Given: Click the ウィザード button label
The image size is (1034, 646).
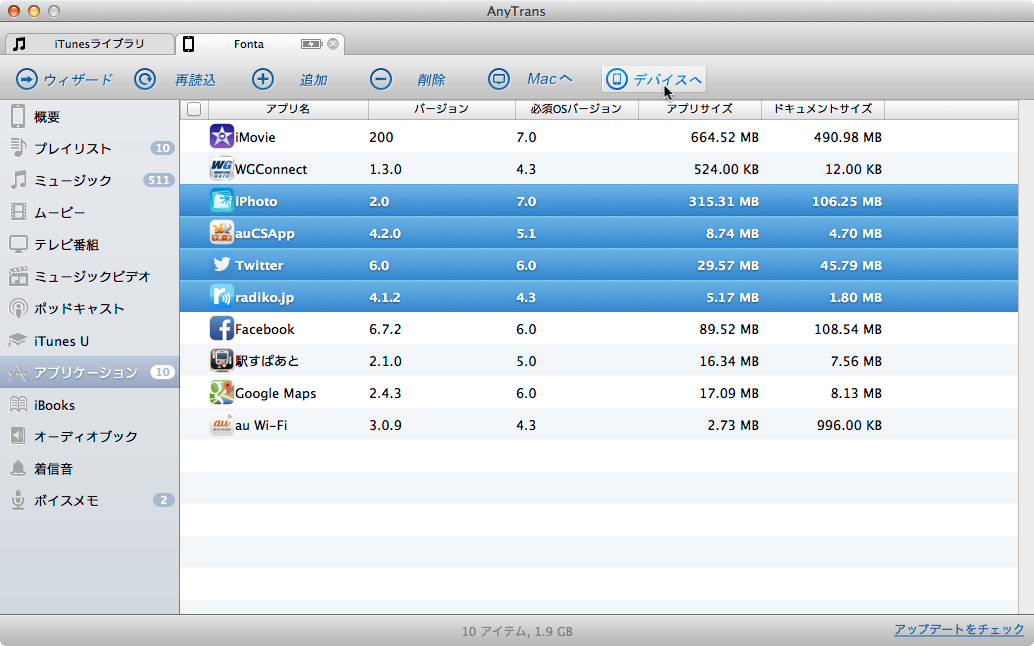Looking at the screenshot, I should coord(78,80).
